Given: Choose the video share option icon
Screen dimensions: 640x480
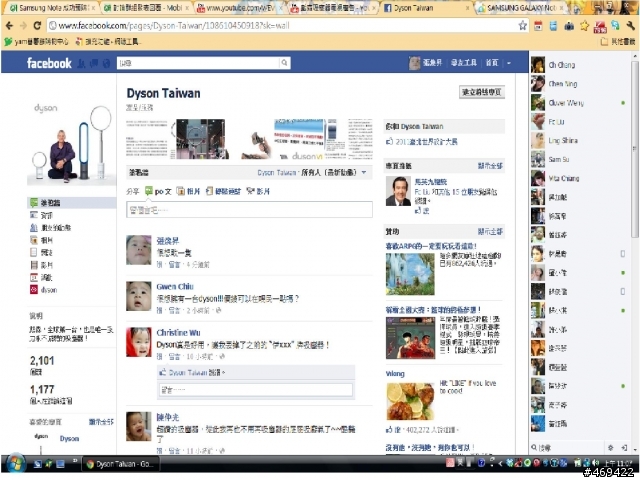Looking at the screenshot, I should pos(251,191).
